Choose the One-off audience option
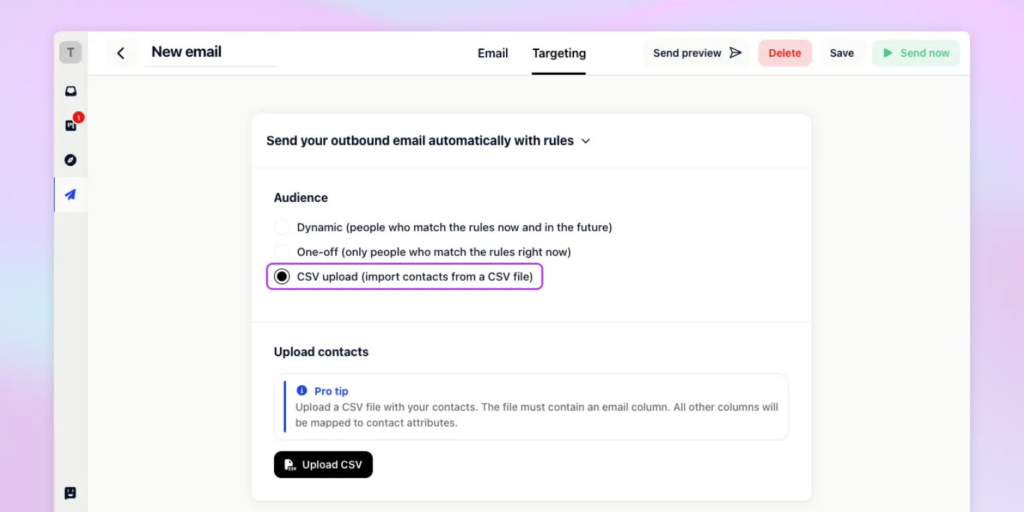 (282, 252)
